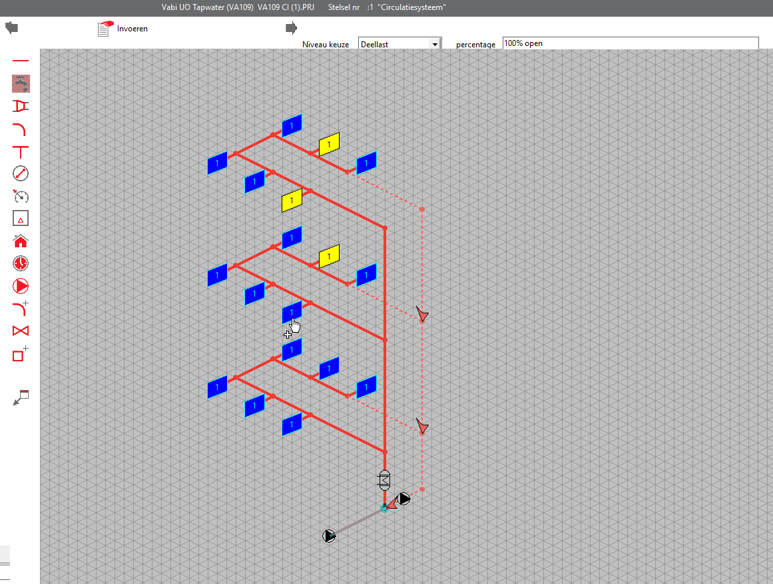The image size is (773, 584).
Task: Select the heat exchanger symbol on the riser
Action: coord(384,480)
